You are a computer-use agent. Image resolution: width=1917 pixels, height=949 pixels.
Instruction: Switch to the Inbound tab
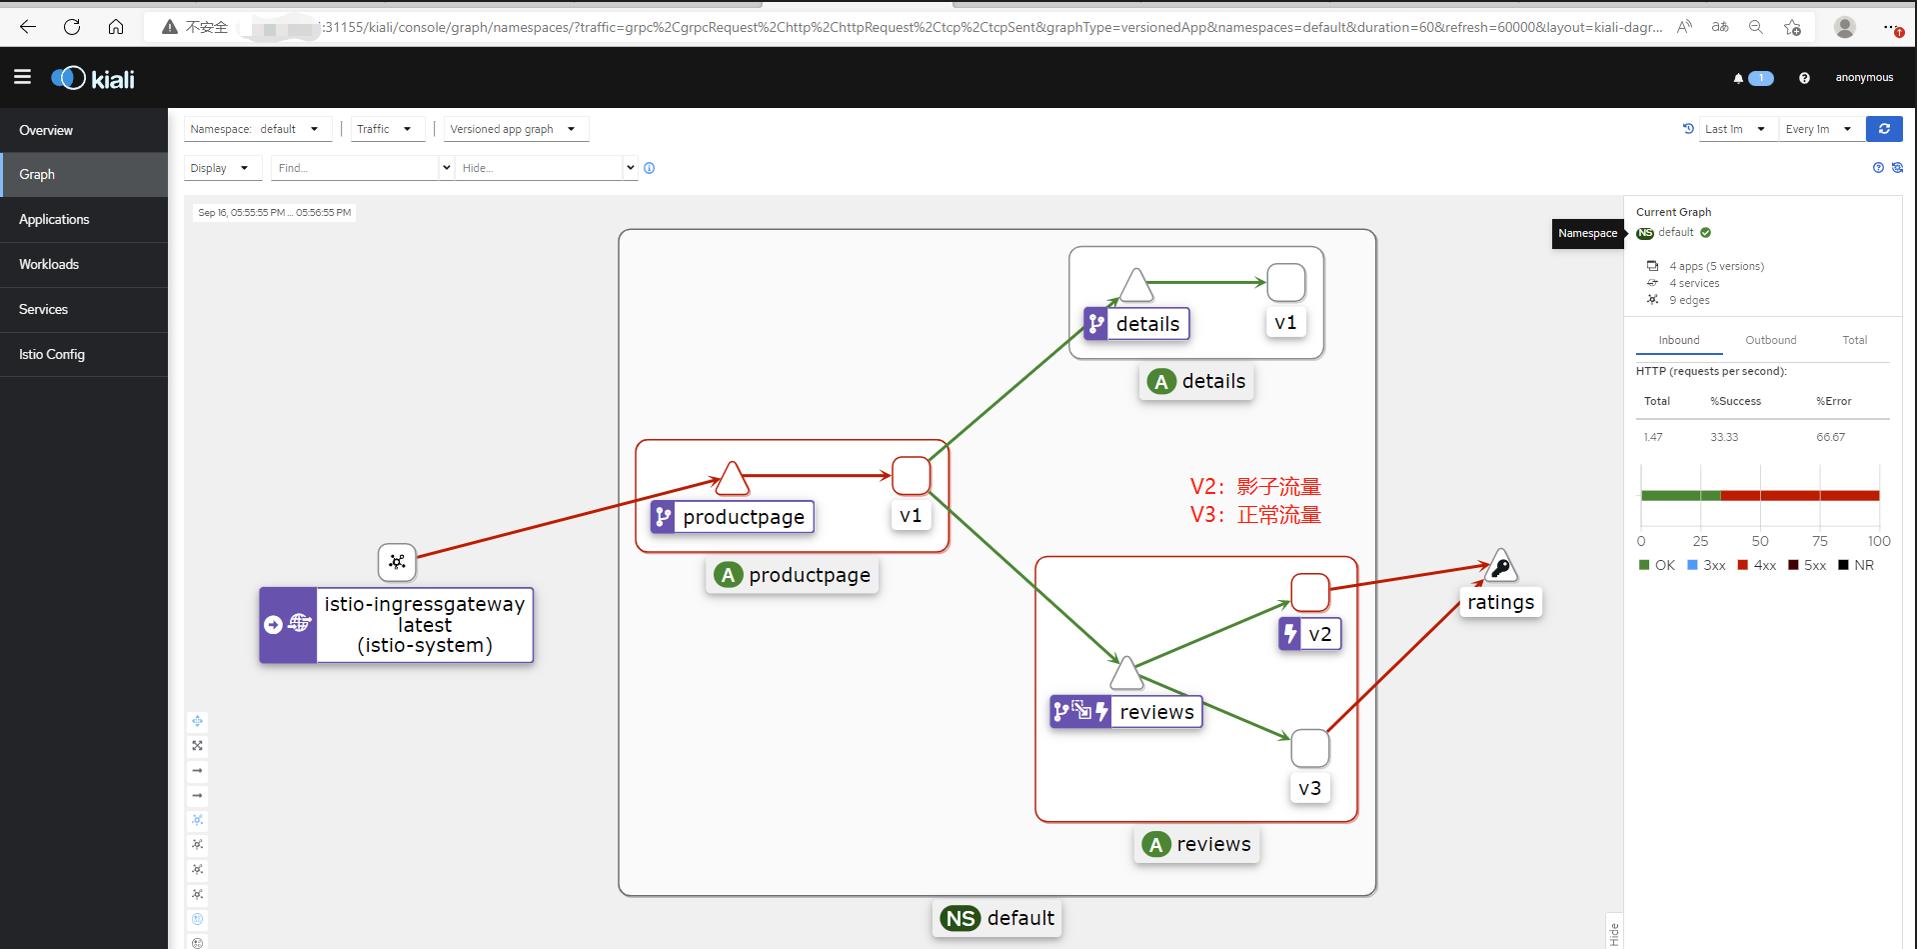(x=1679, y=340)
